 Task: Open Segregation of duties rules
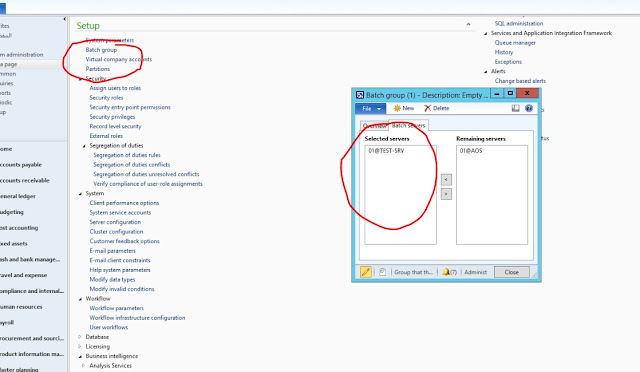tap(127, 155)
